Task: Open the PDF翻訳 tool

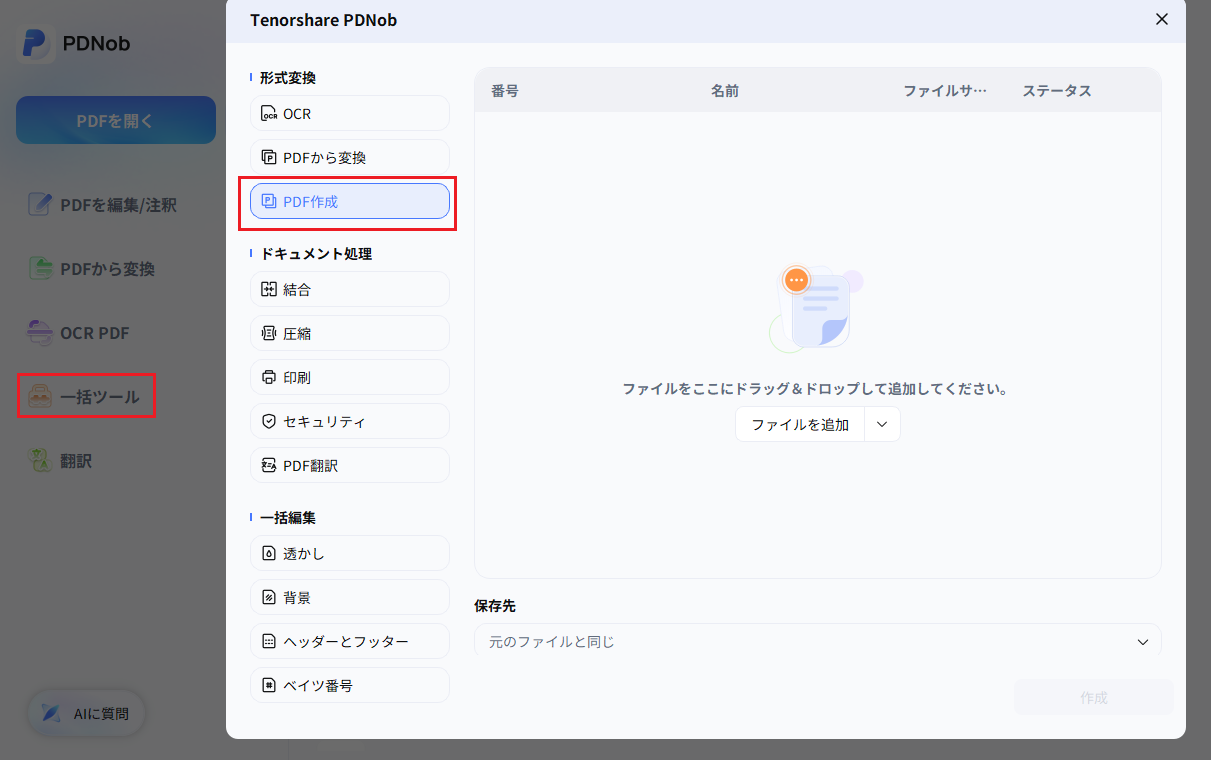Action: point(350,466)
